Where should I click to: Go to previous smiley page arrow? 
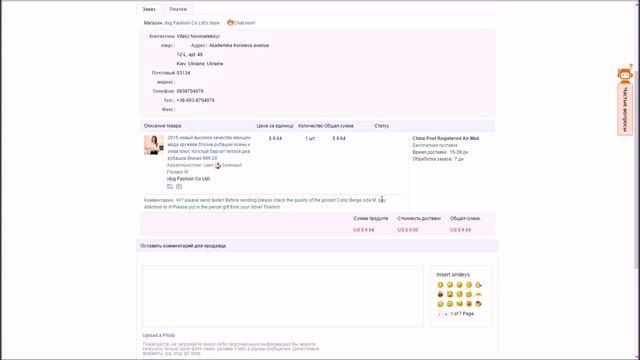(440, 314)
